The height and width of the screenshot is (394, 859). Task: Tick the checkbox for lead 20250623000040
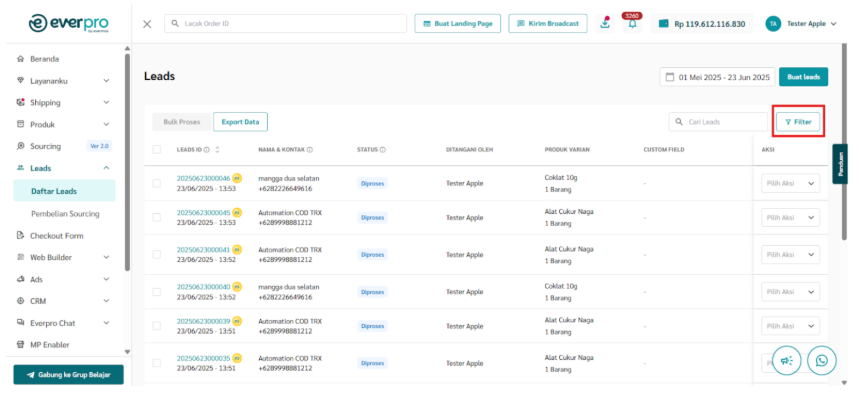tap(157, 292)
